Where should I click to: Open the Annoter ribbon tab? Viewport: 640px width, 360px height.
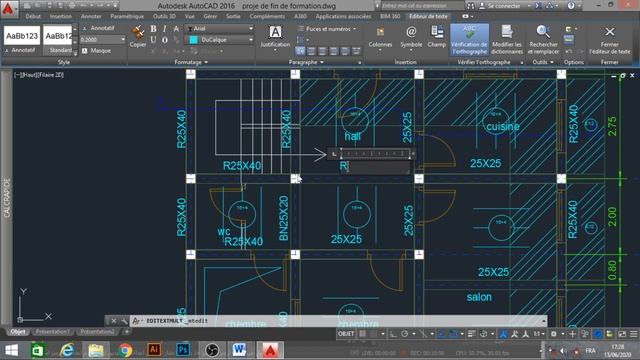coord(91,16)
